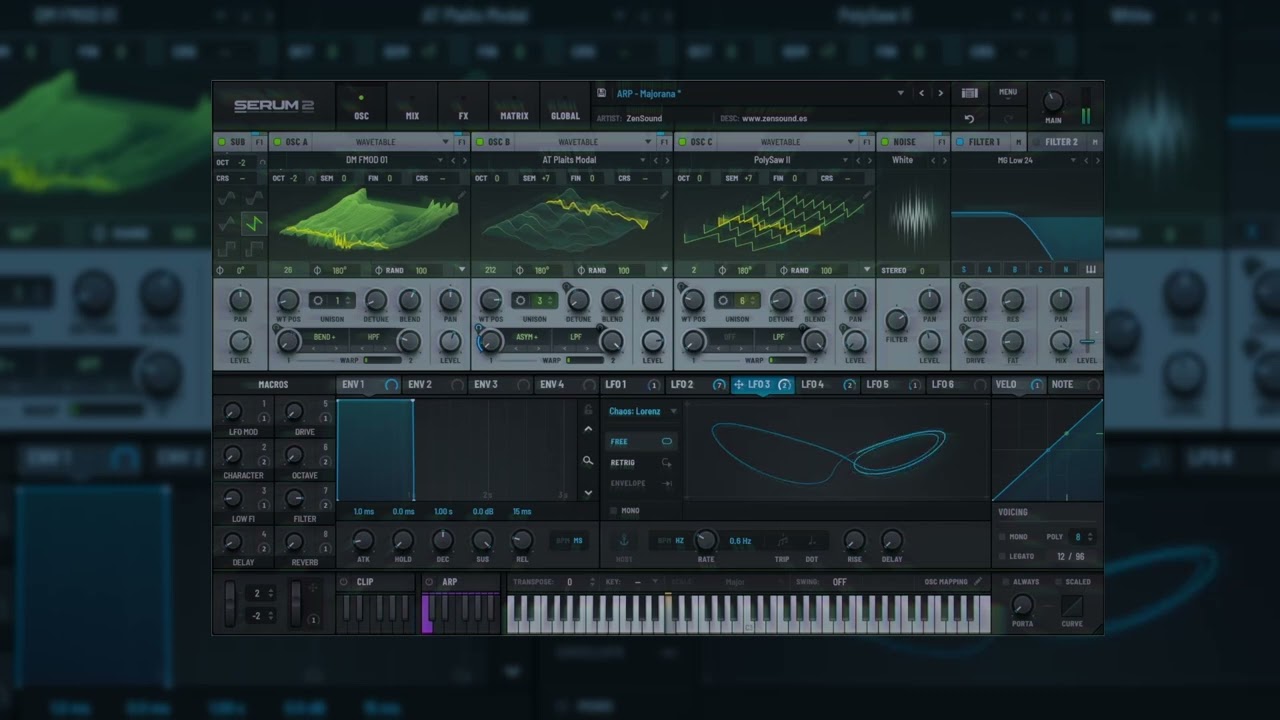Click the piano keys icon in filter routing
The image size is (1280, 720).
[1090, 269]
